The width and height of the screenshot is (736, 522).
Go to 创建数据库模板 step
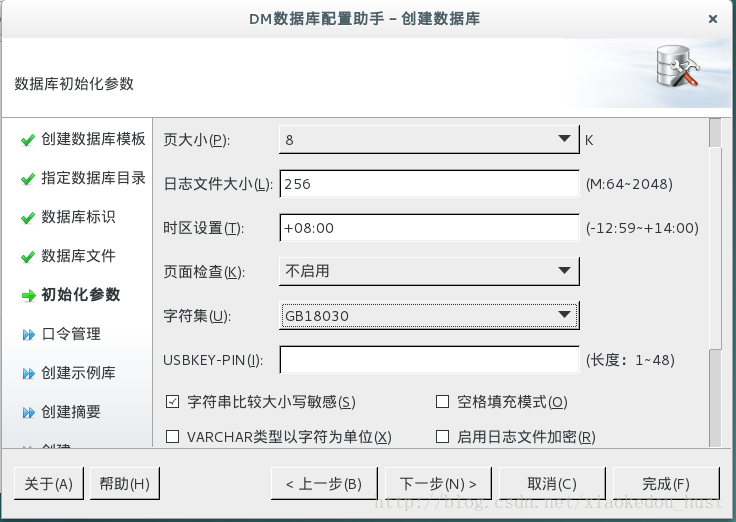(x=93, y=139)
